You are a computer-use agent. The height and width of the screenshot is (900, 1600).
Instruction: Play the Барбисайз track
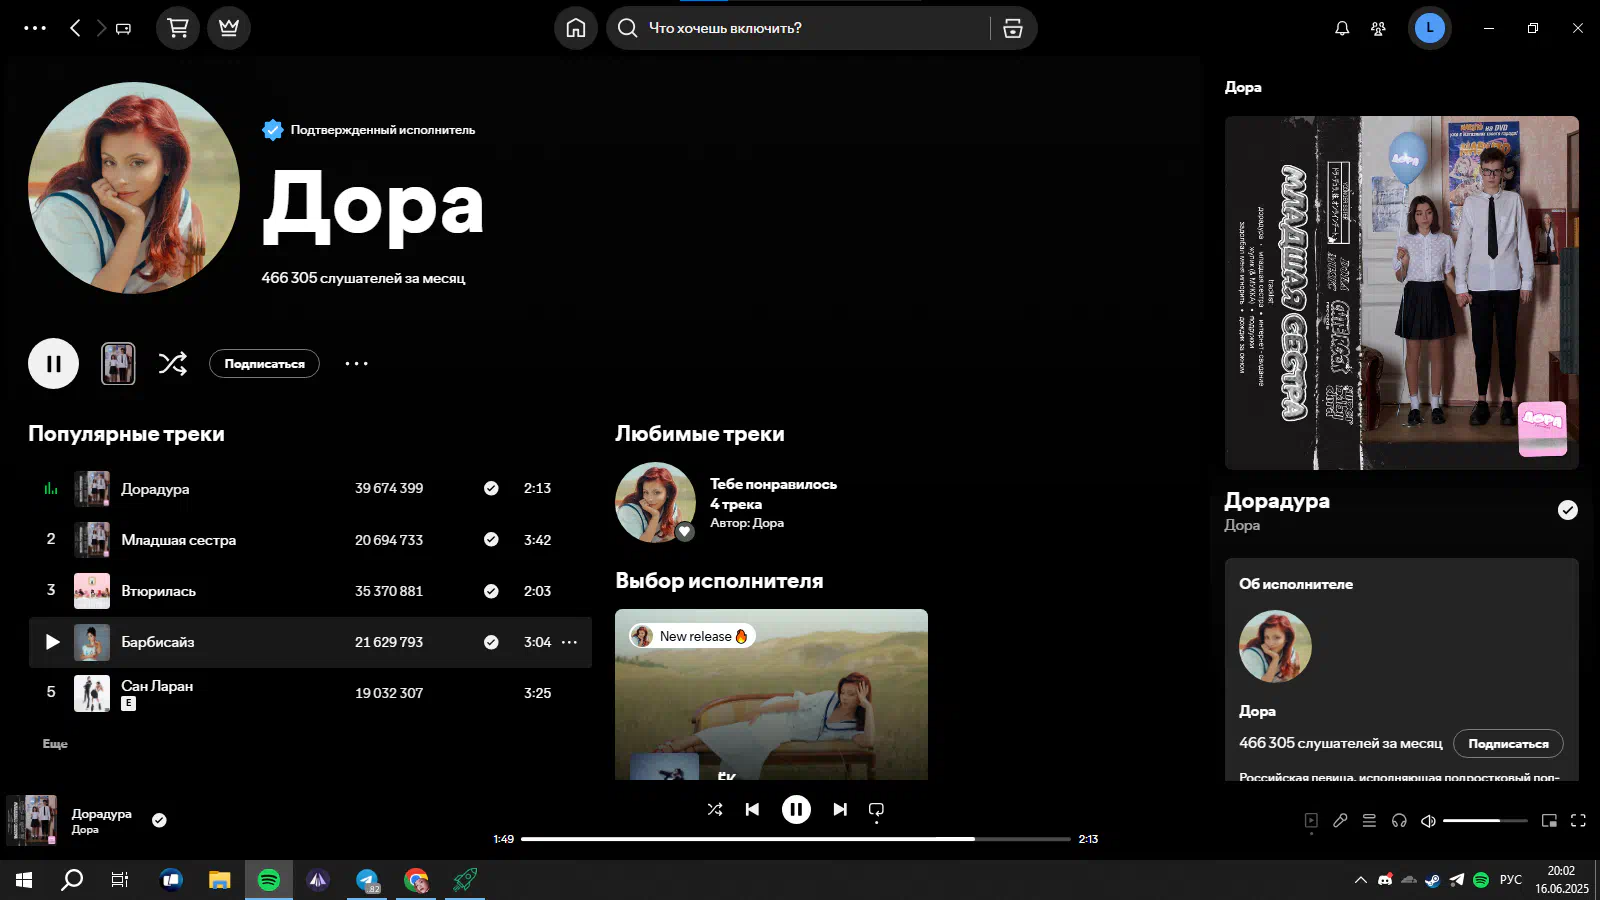[52, 642]
